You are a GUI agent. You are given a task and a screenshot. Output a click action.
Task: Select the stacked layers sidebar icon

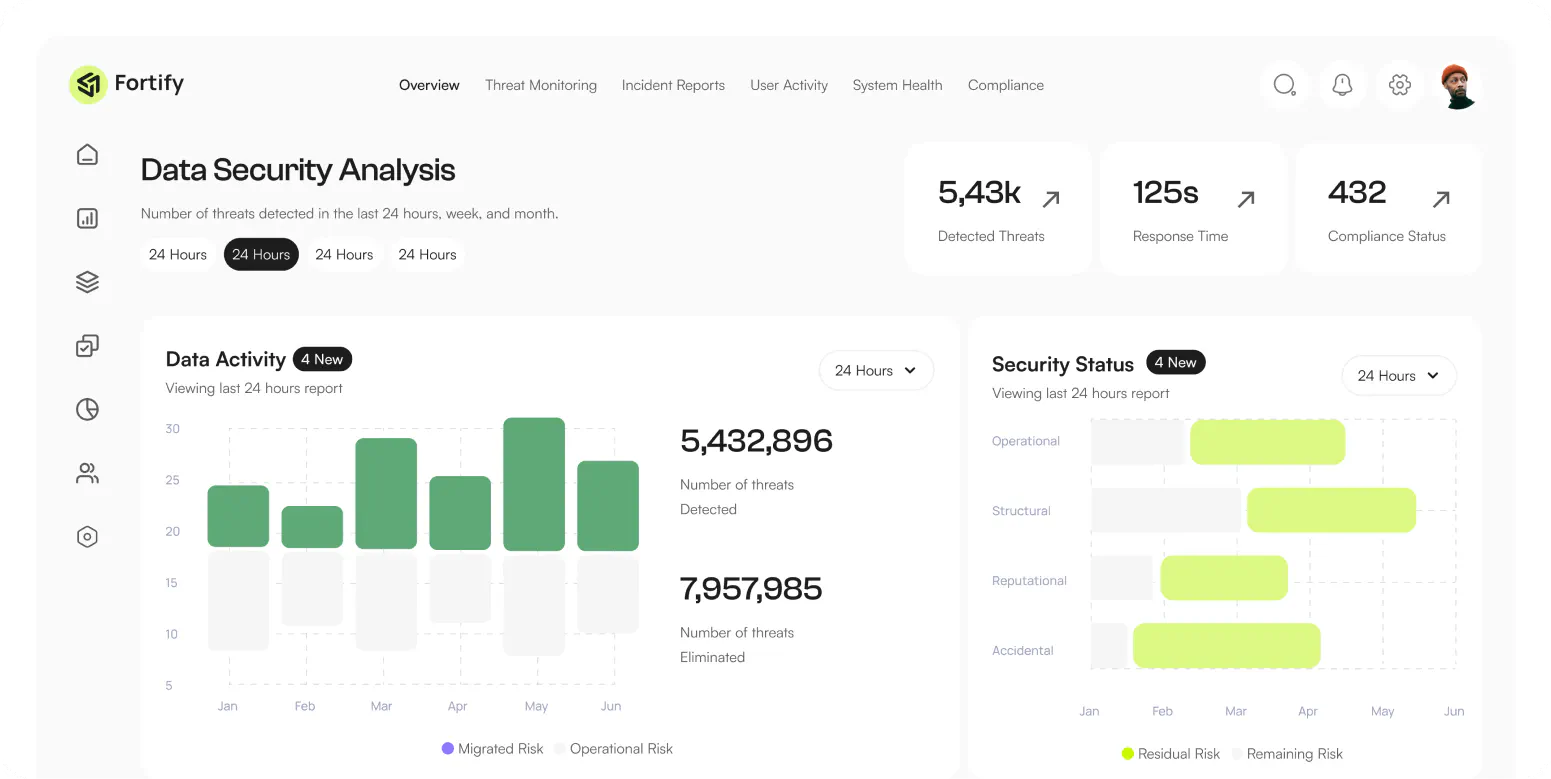88,282
